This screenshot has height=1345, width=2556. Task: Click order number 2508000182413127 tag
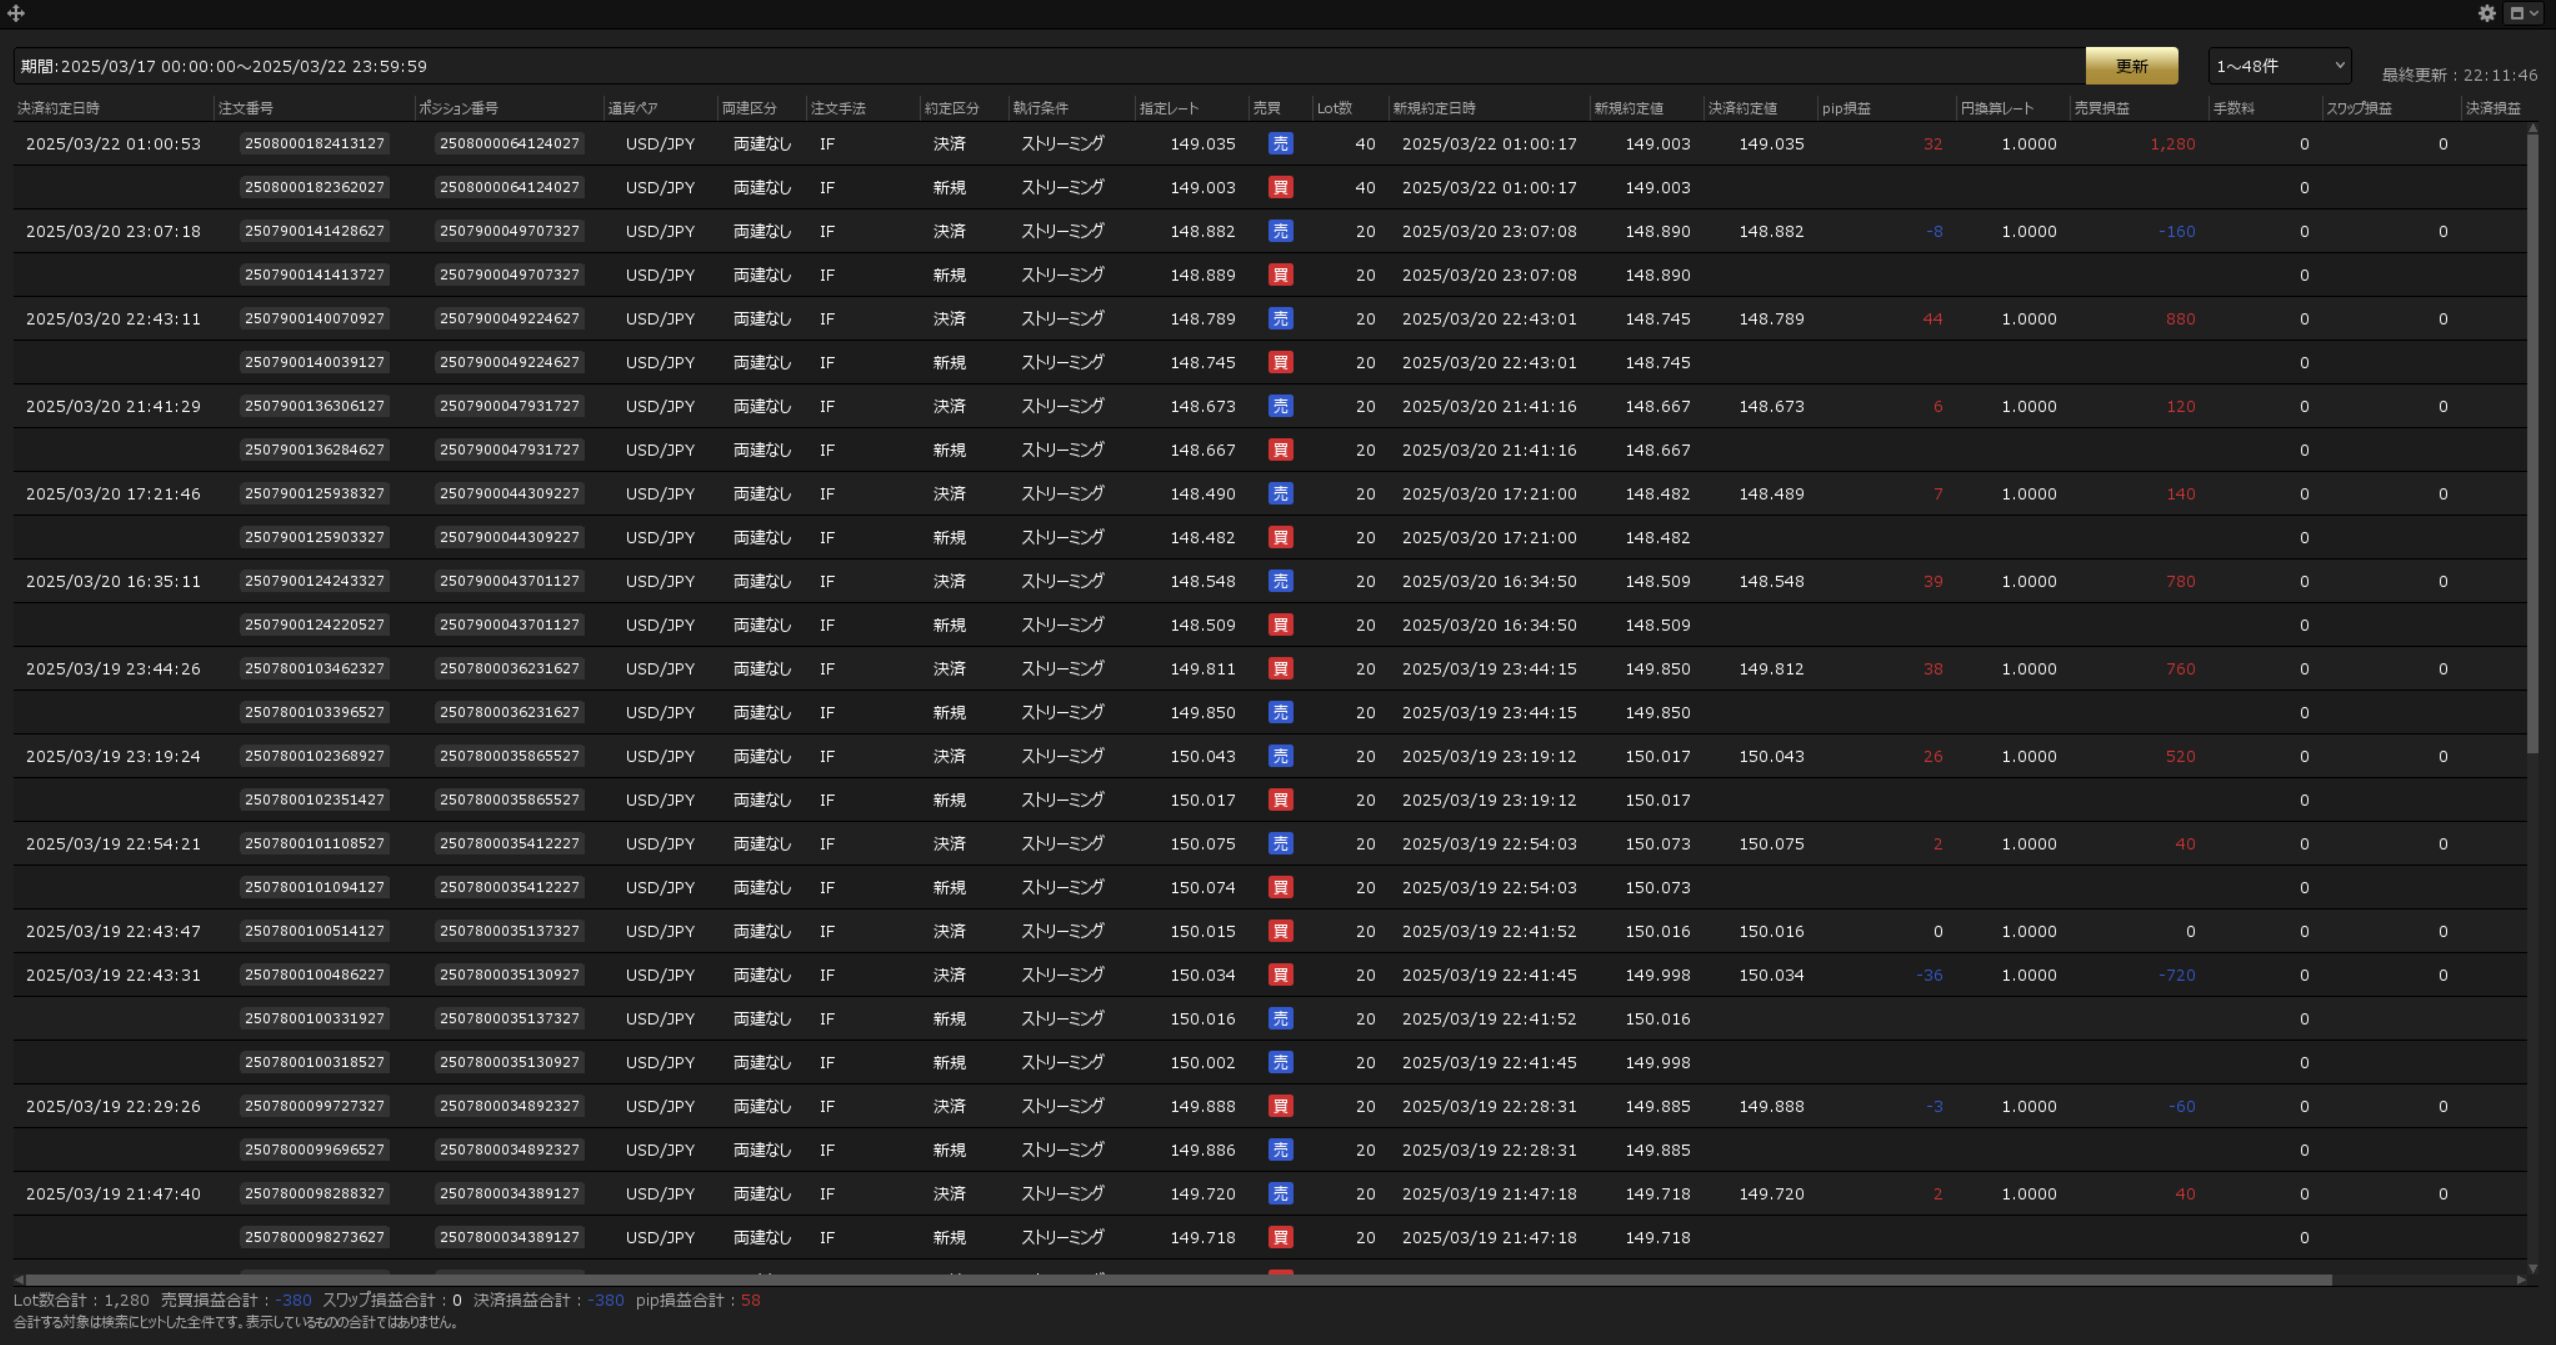pyautogui.click(x=314, y=144)
